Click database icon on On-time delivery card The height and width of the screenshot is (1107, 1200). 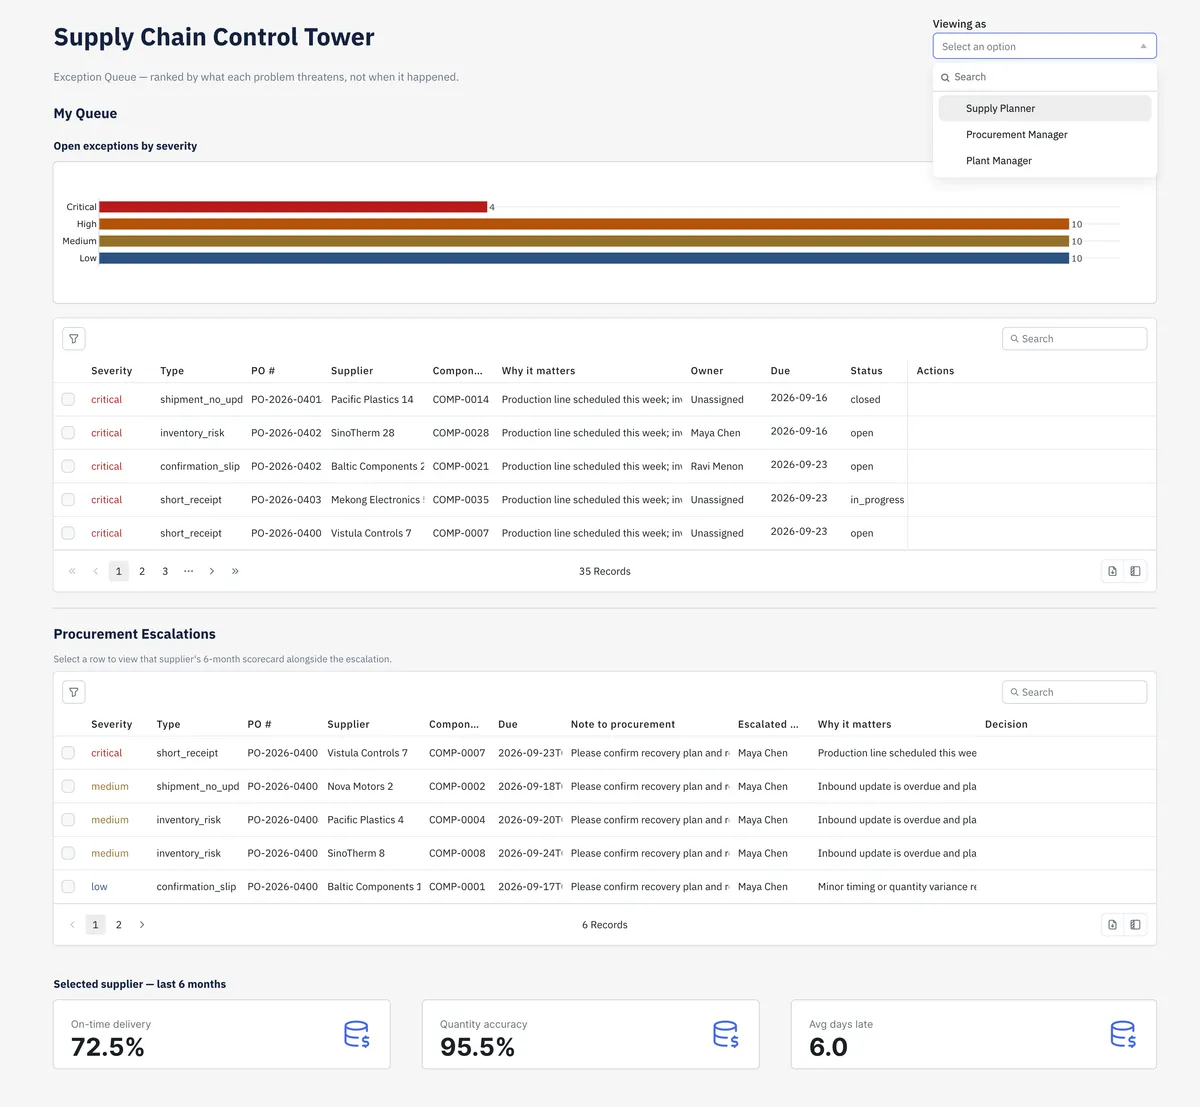pos(357,1034)
